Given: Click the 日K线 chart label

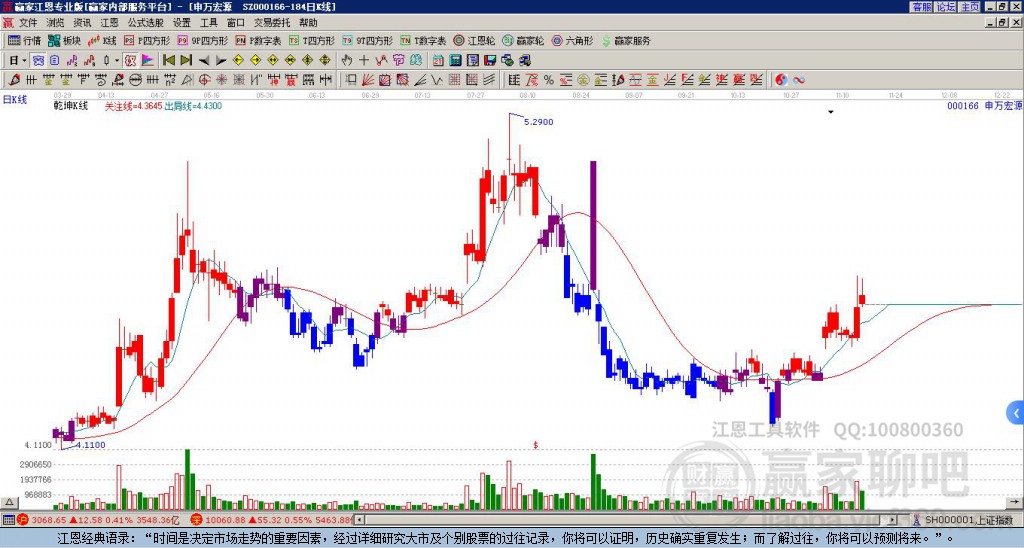Looking at the screenshot, I should tap(14, 100).
